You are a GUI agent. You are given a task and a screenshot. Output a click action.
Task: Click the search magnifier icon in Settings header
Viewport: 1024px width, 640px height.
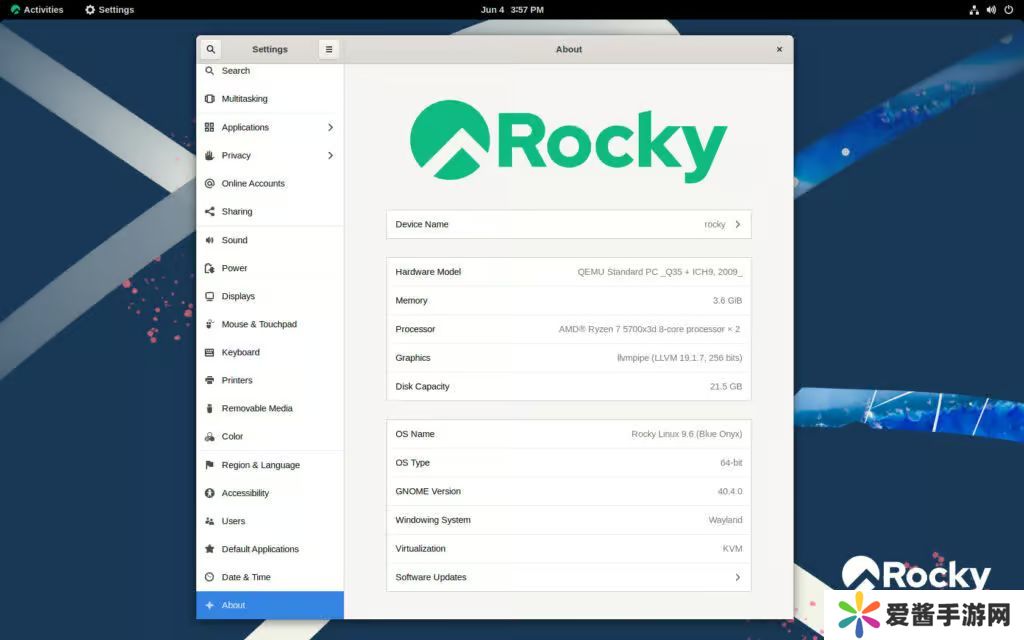coord(210,49)
